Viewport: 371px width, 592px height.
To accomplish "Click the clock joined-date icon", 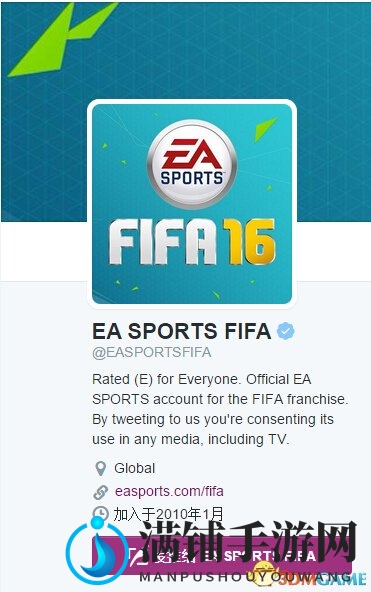I will pyautogui.click(x=100, y=512).
